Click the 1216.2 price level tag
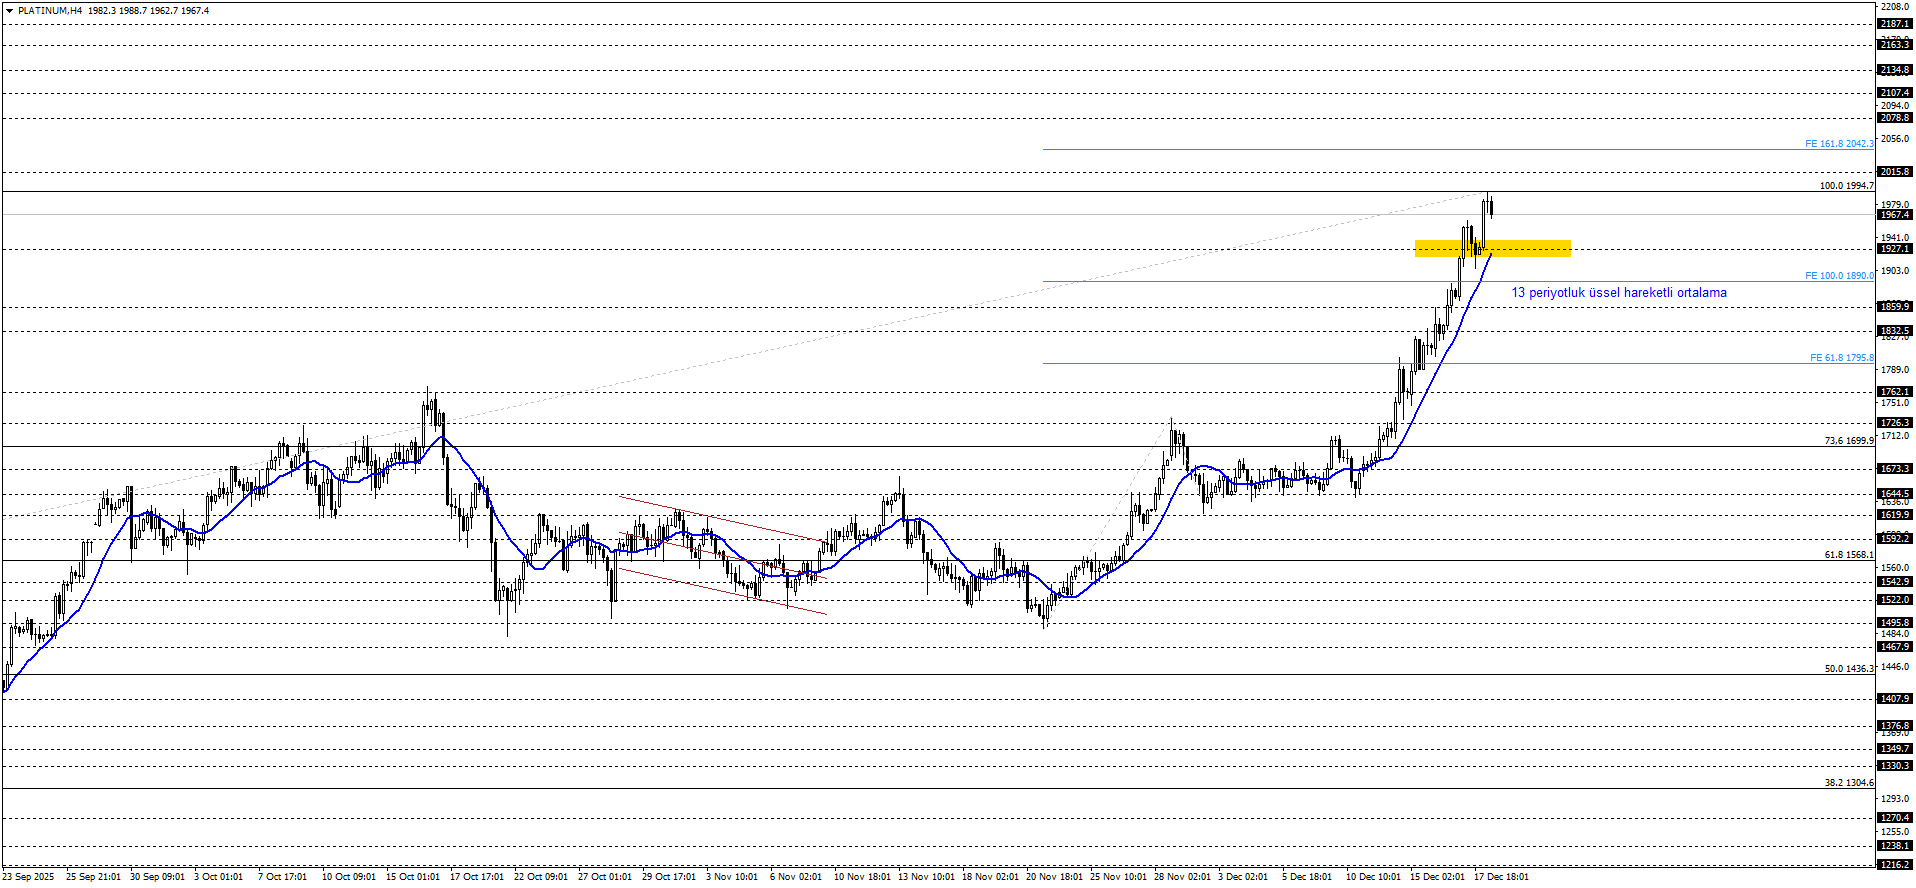Viewport: 1916px width, 888px height. tap(1894, 865)
